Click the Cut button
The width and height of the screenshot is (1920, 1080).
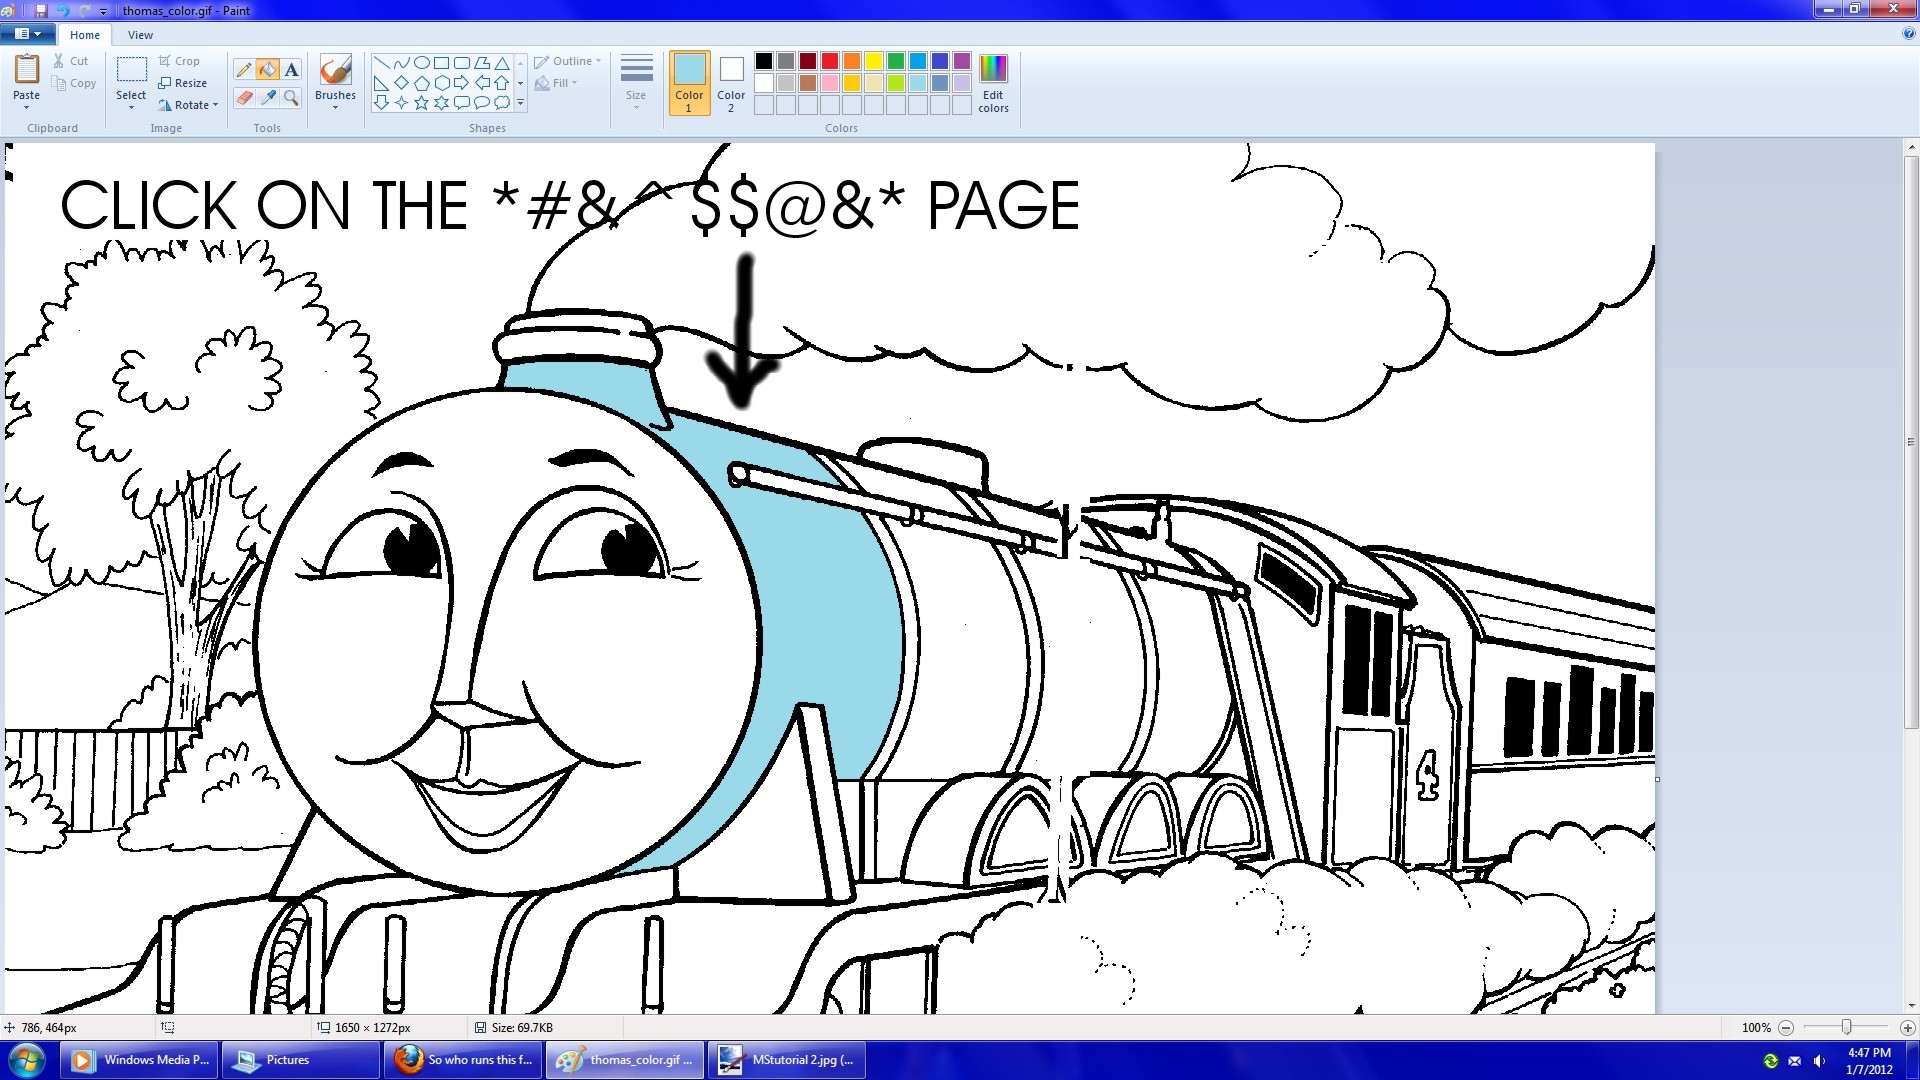click(71, 61)
